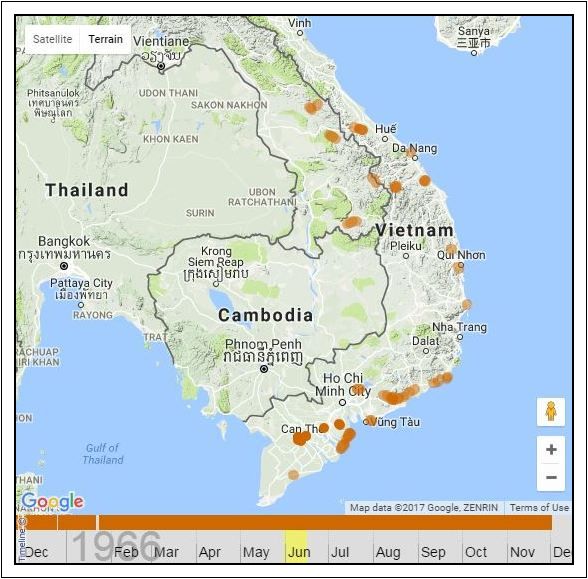588x579 pixels.
Task: Select the orange marker near Vung Tau
Action: 370,421
